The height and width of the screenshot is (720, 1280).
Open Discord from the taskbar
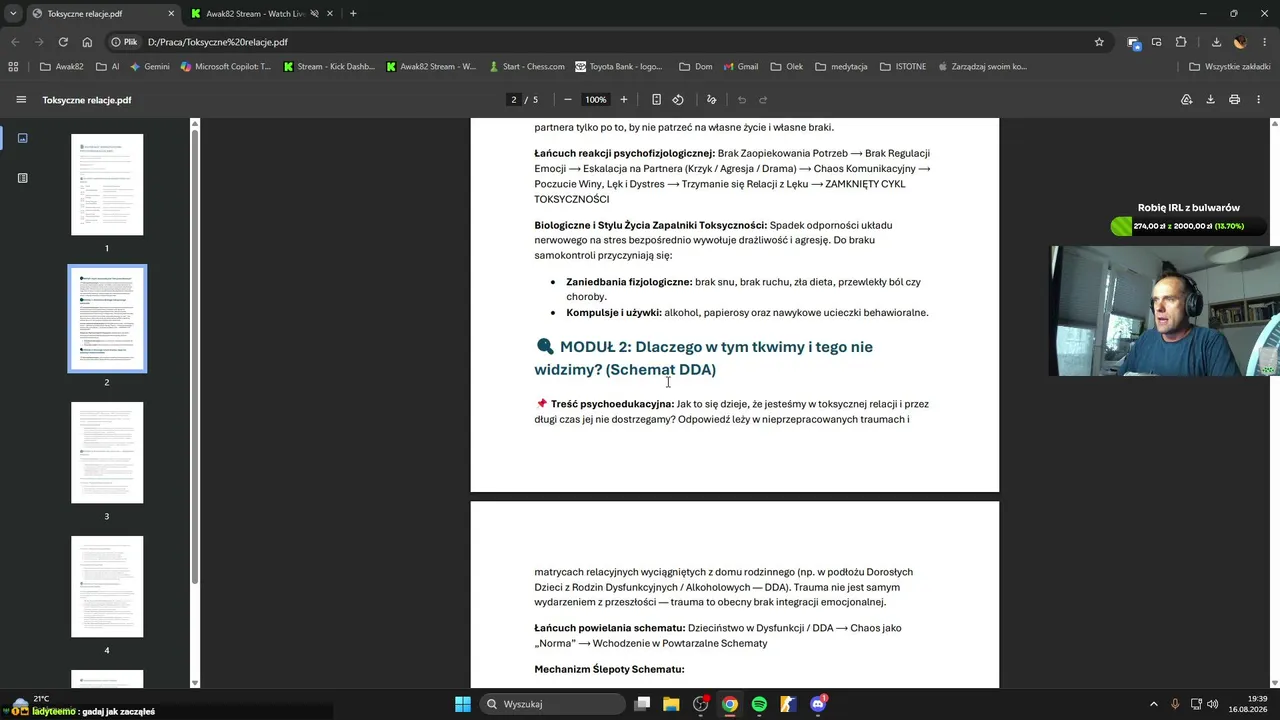pos(818,704)
